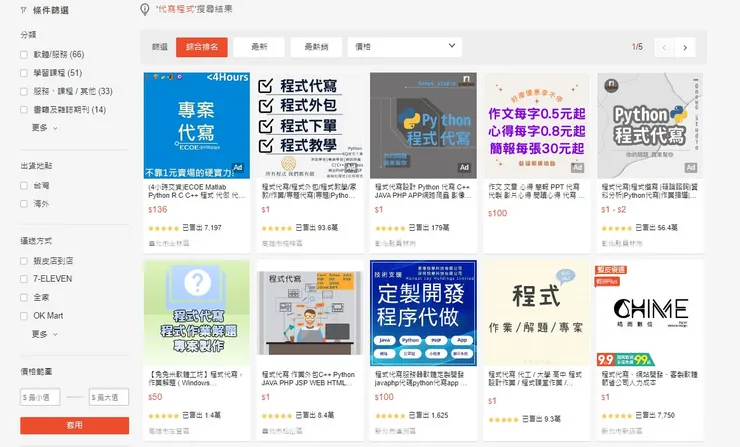Click the 9.9 promo banner under CHIME
Viewport: 740px width, 447px height.
pos(626,360)
